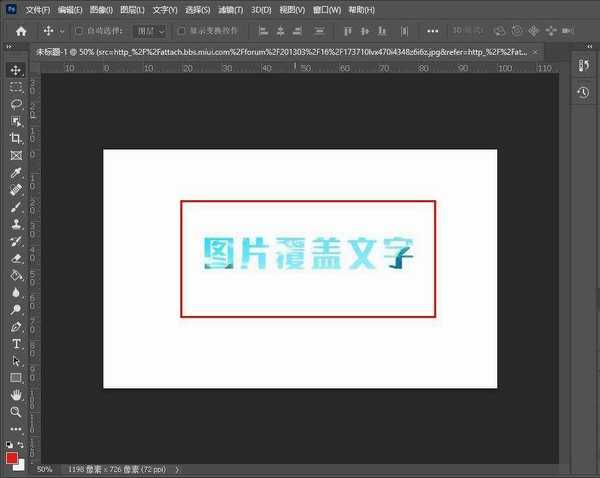600x478 pixels.
Task: Pick the Lasso tool
Action: [16, 104]
